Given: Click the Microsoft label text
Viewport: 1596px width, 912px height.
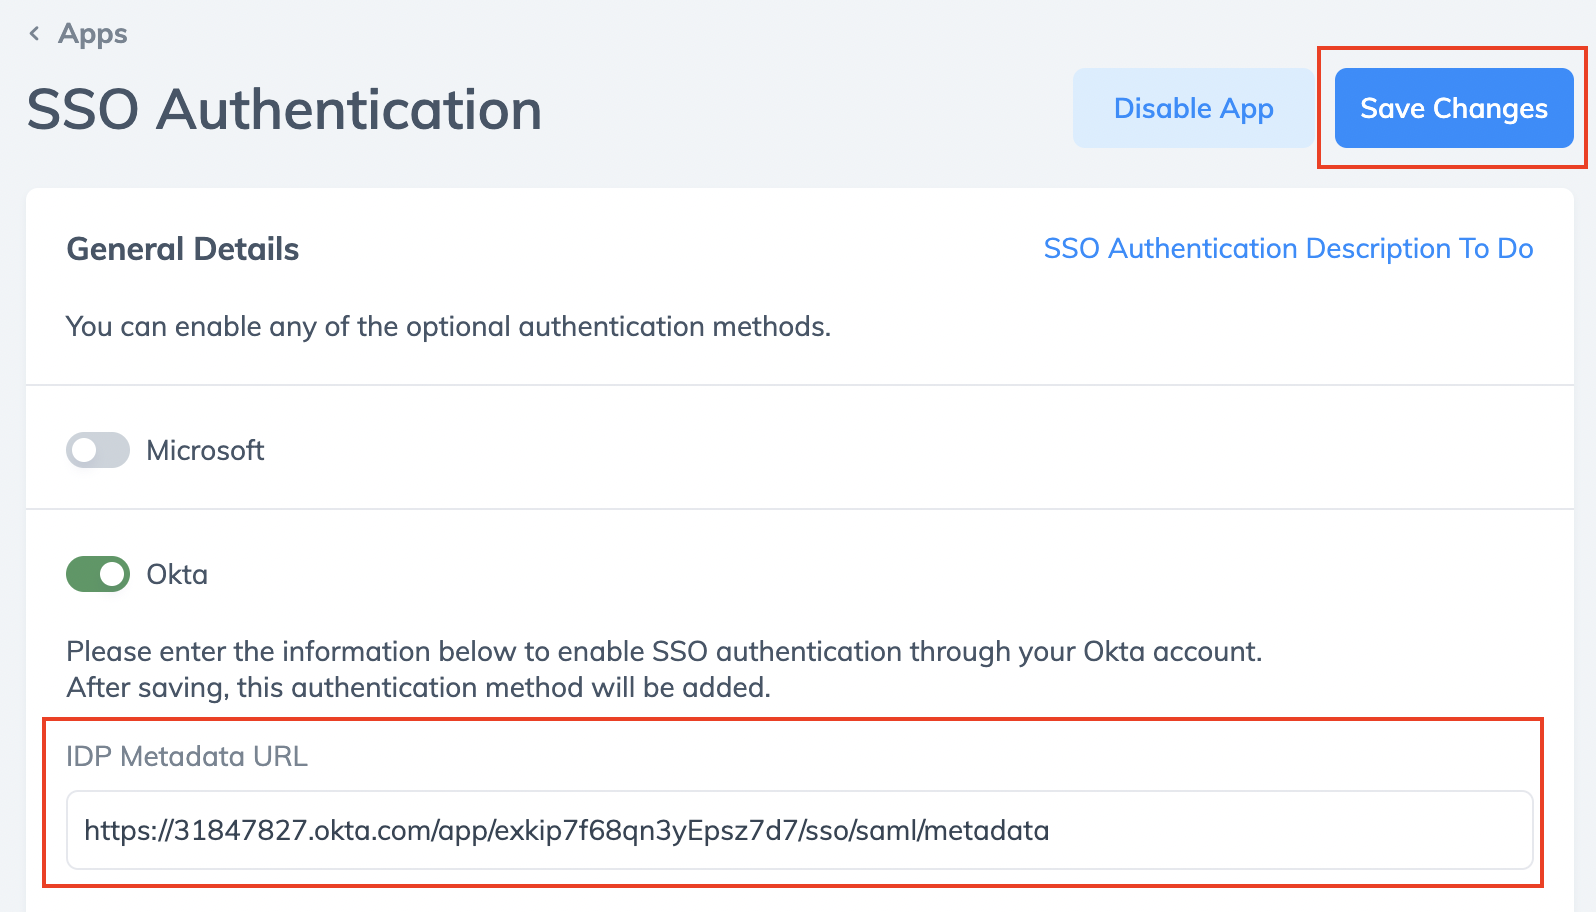Looking at the screenshot, I should [x=205, y=450].
